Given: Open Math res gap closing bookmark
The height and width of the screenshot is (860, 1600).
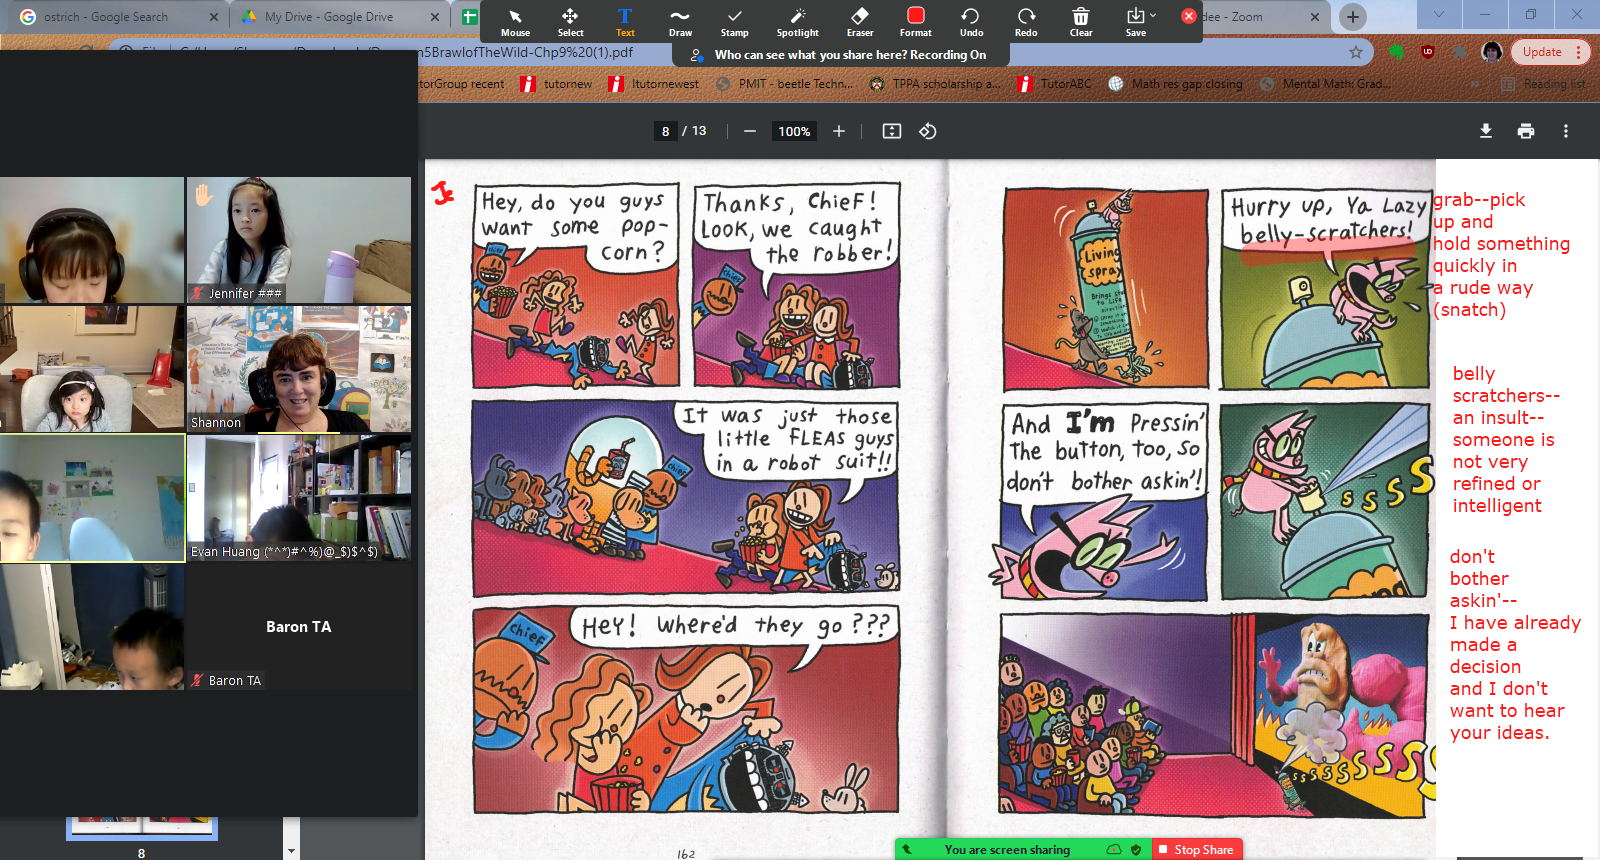Looking at the screenshot, I should tap(1176, 84).
